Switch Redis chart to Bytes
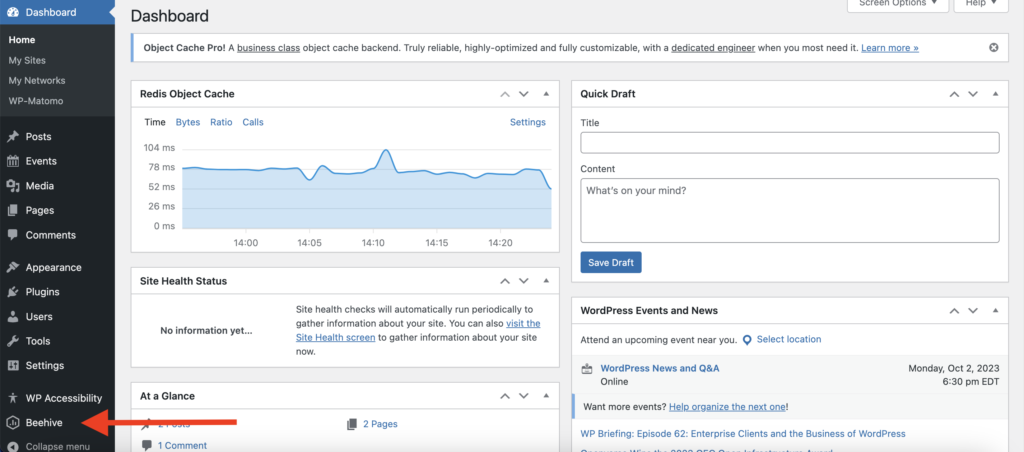The height and width of the screenshot is (452, 1024). click(188, 122)
